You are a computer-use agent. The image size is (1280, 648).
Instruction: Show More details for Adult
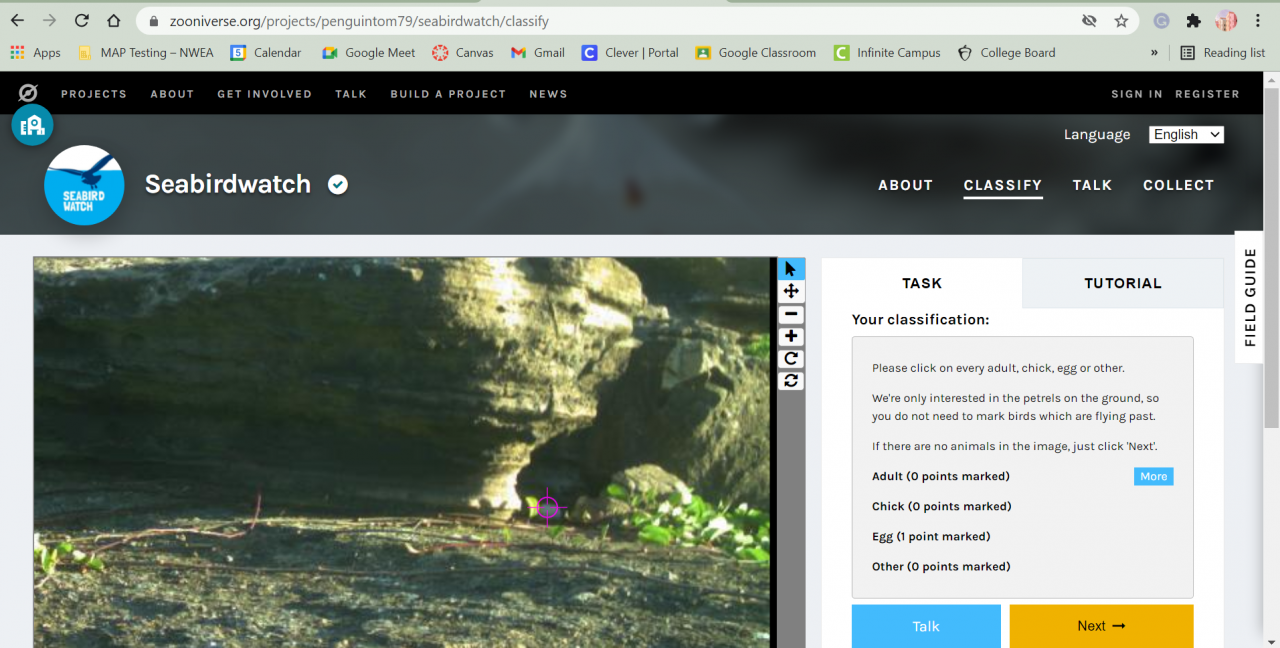point(1153,476)
